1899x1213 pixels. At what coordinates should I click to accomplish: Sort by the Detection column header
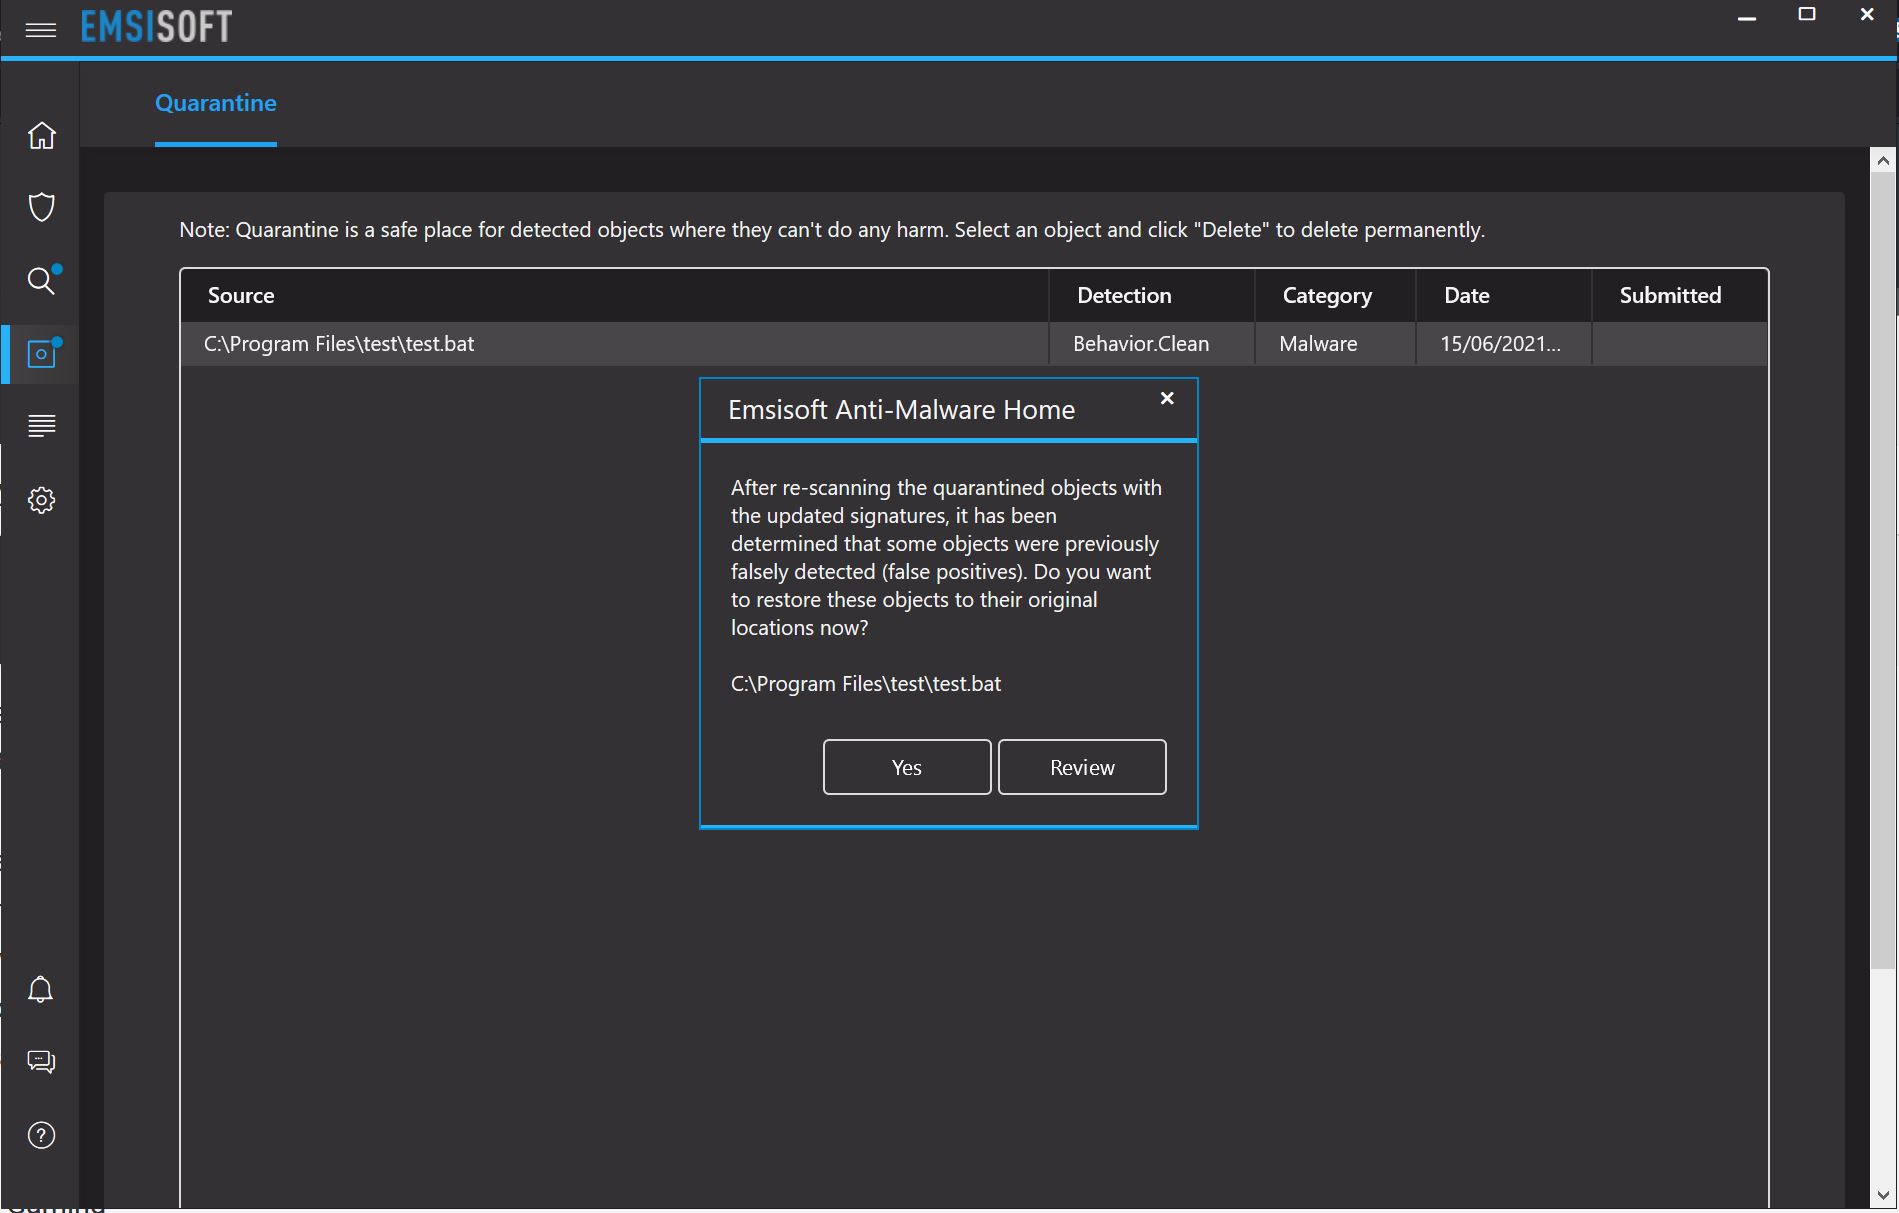pyautogui.click(x=1152, y=295)
